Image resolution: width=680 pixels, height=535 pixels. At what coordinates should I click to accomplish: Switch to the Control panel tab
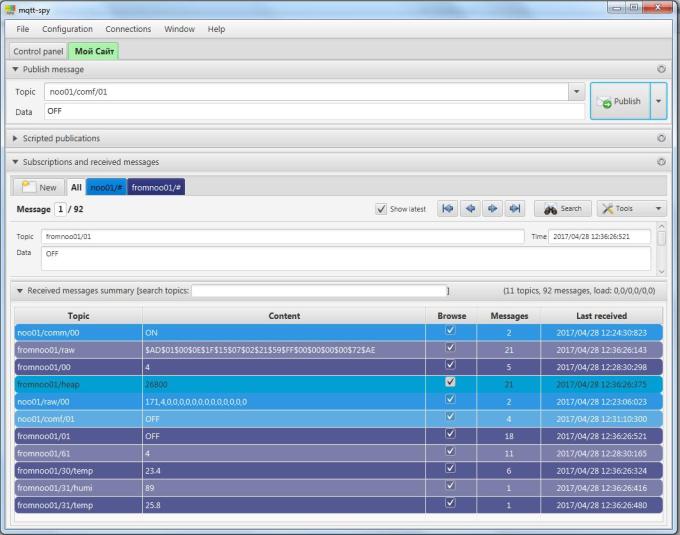(38, 51)
